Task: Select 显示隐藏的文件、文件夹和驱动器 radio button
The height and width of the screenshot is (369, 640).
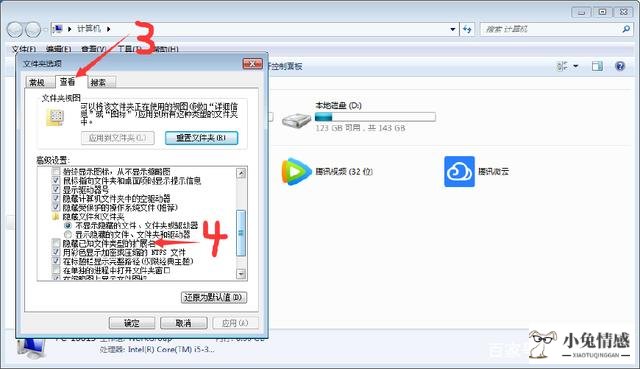Action: click(68, 234)
